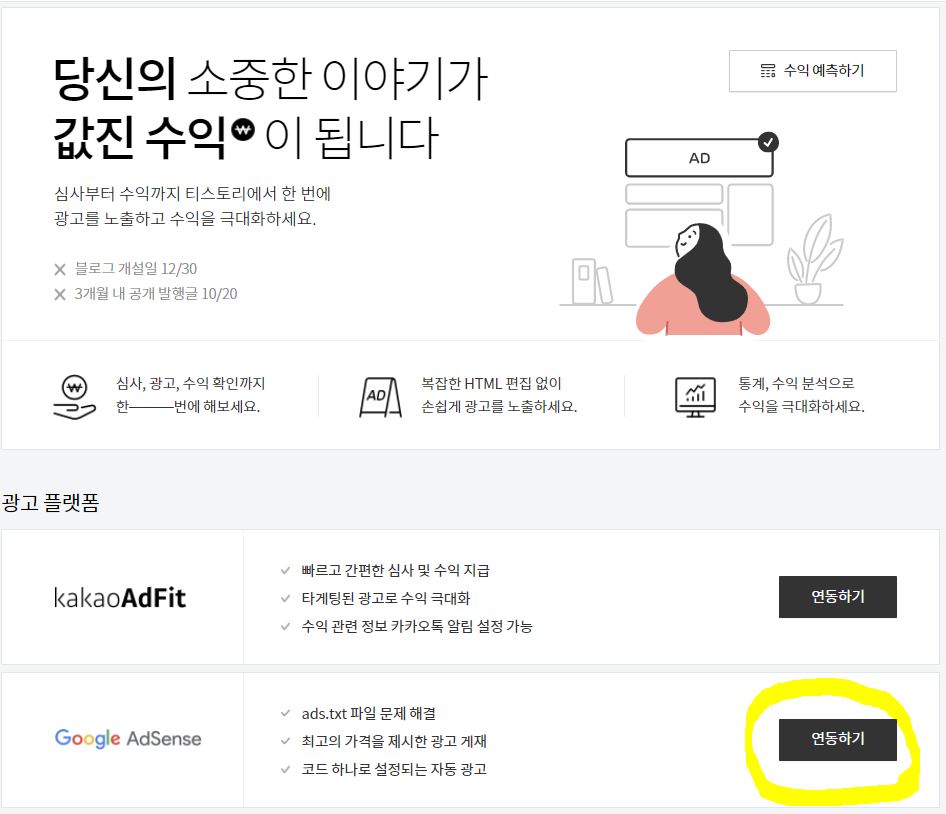Click the checkmark badge on AD box
Screen dimensions: 946x814
(768, 142)
